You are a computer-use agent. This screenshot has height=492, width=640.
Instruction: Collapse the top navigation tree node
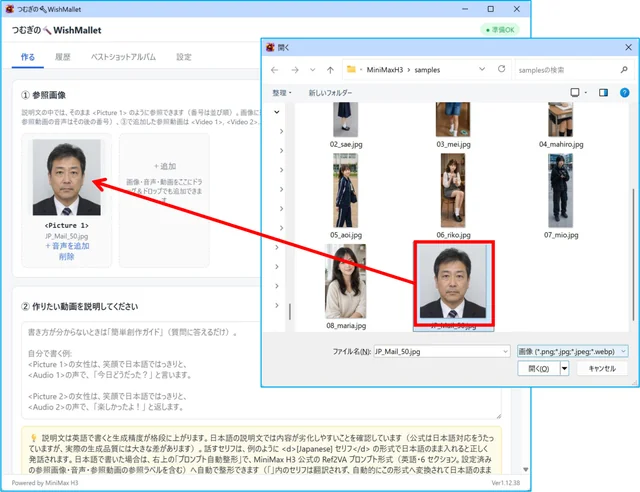point(277,112)
